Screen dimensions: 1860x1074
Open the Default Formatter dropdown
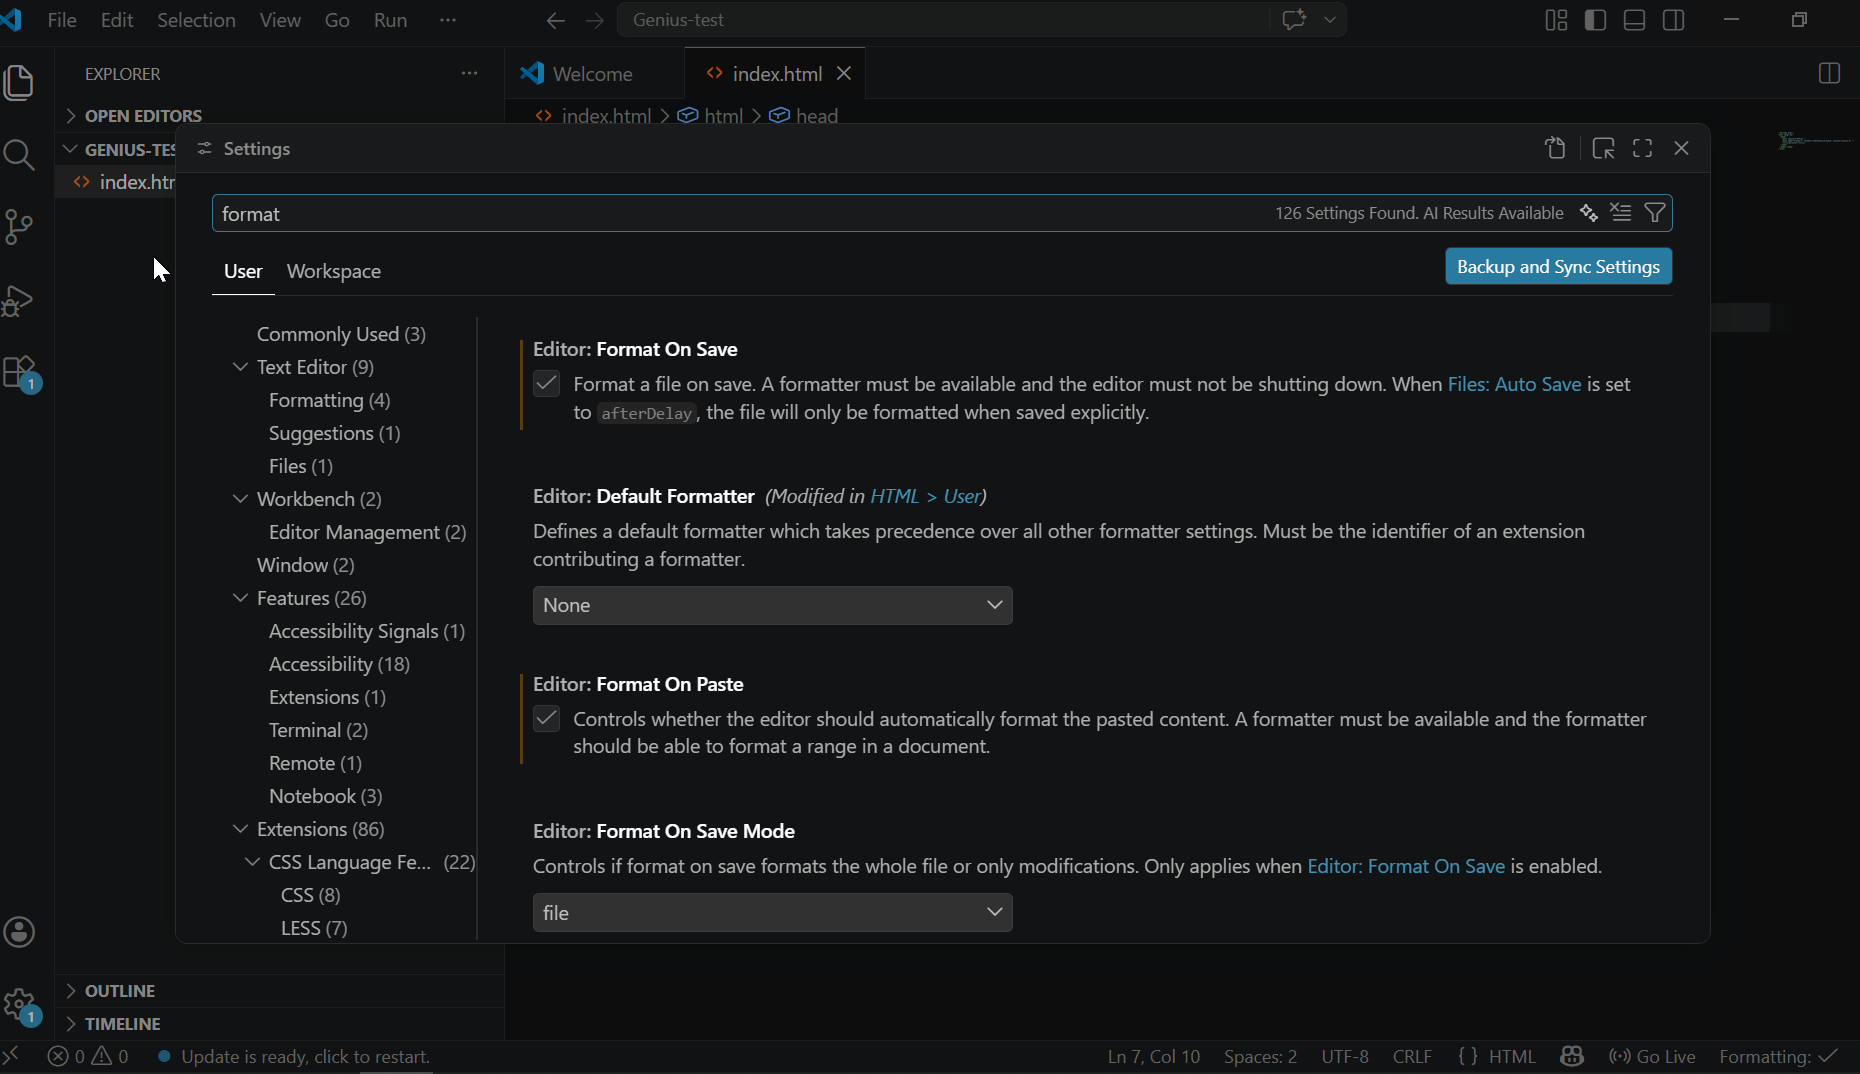tap(772, 605)
